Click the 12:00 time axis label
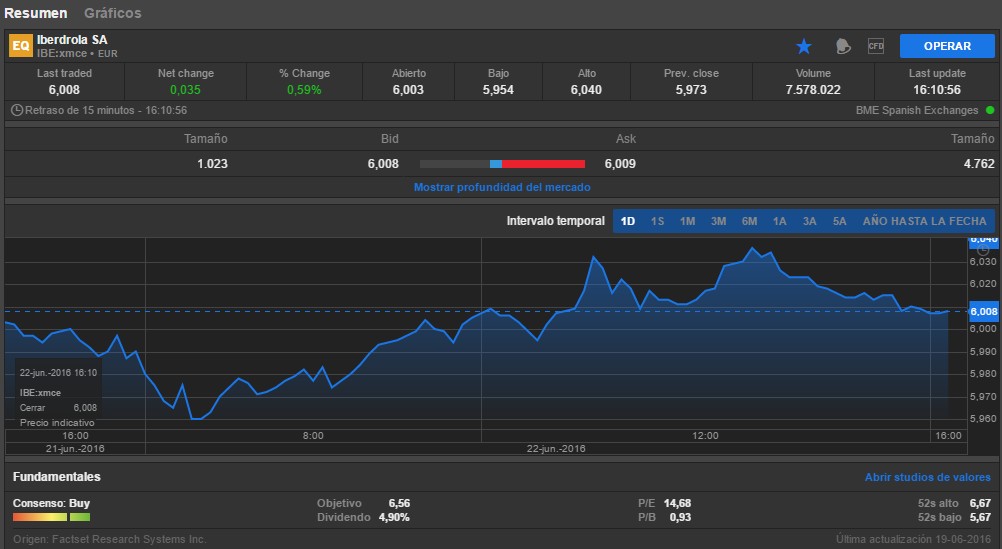 pos(705,435)
